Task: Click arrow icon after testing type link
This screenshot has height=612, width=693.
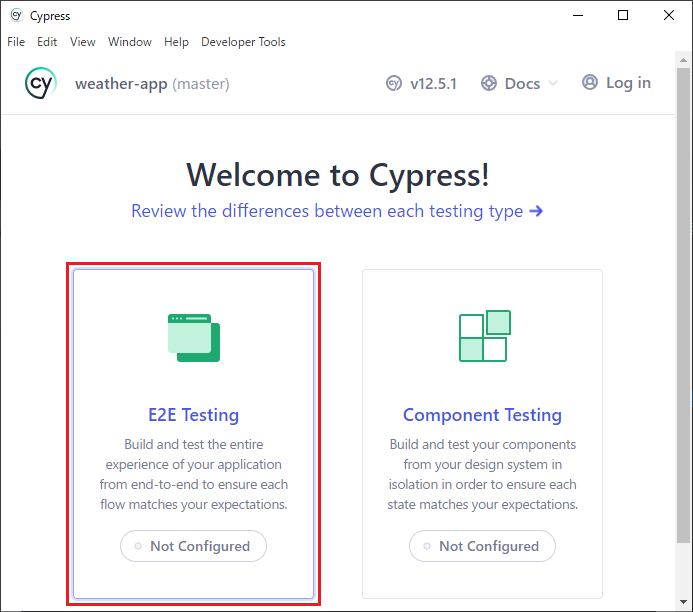Action: tap(536, 211)
